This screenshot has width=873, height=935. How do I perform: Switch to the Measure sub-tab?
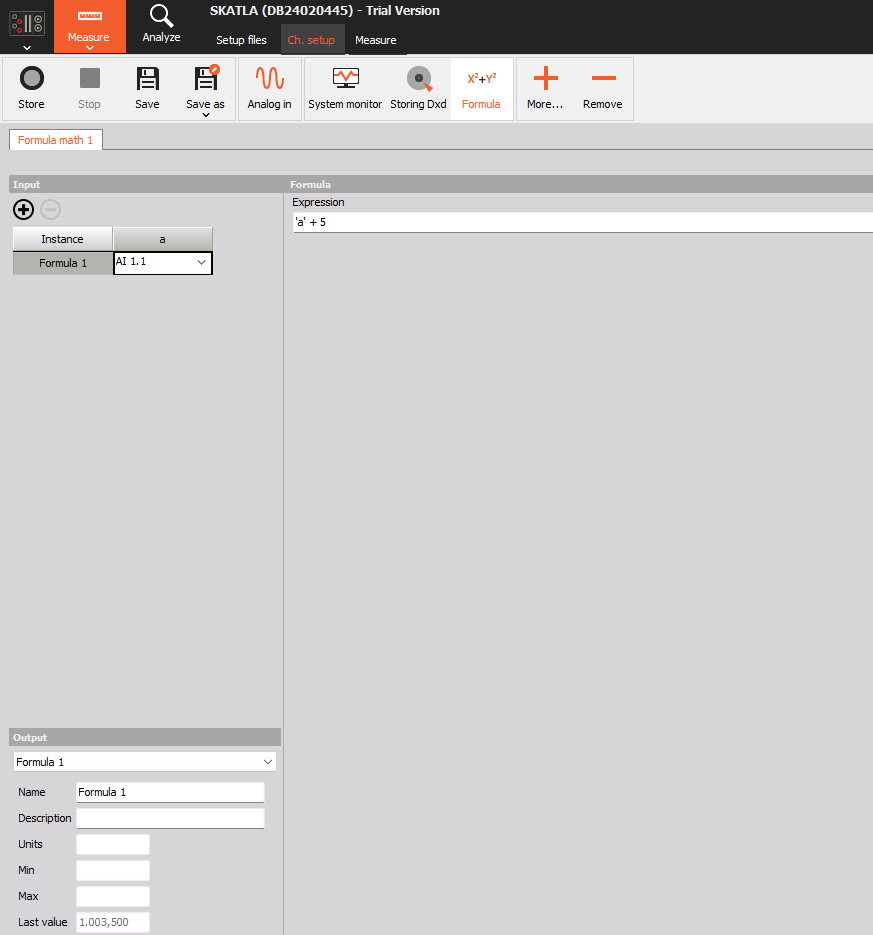[376, 41]
